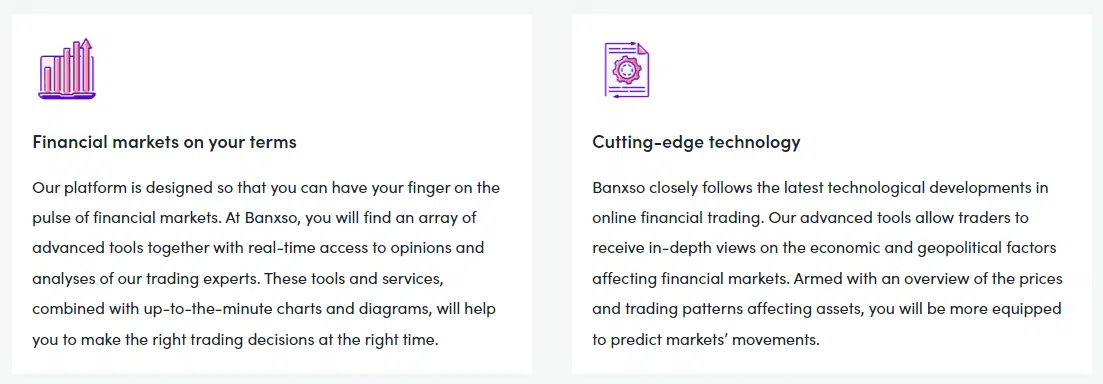Click the line ending 'at the right time.'
Screen dimensions: 1103x384
pyautogui.click(x=236, y=340)
